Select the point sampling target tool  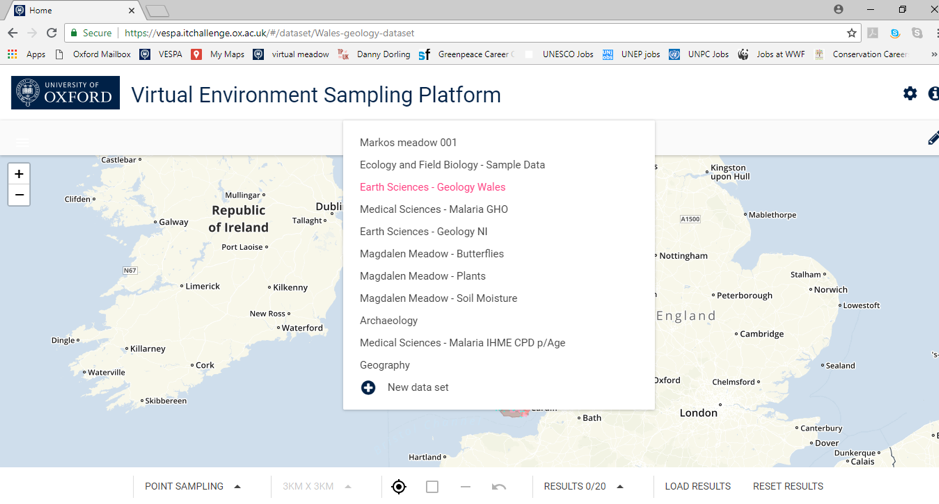click(x=399, y=487)
